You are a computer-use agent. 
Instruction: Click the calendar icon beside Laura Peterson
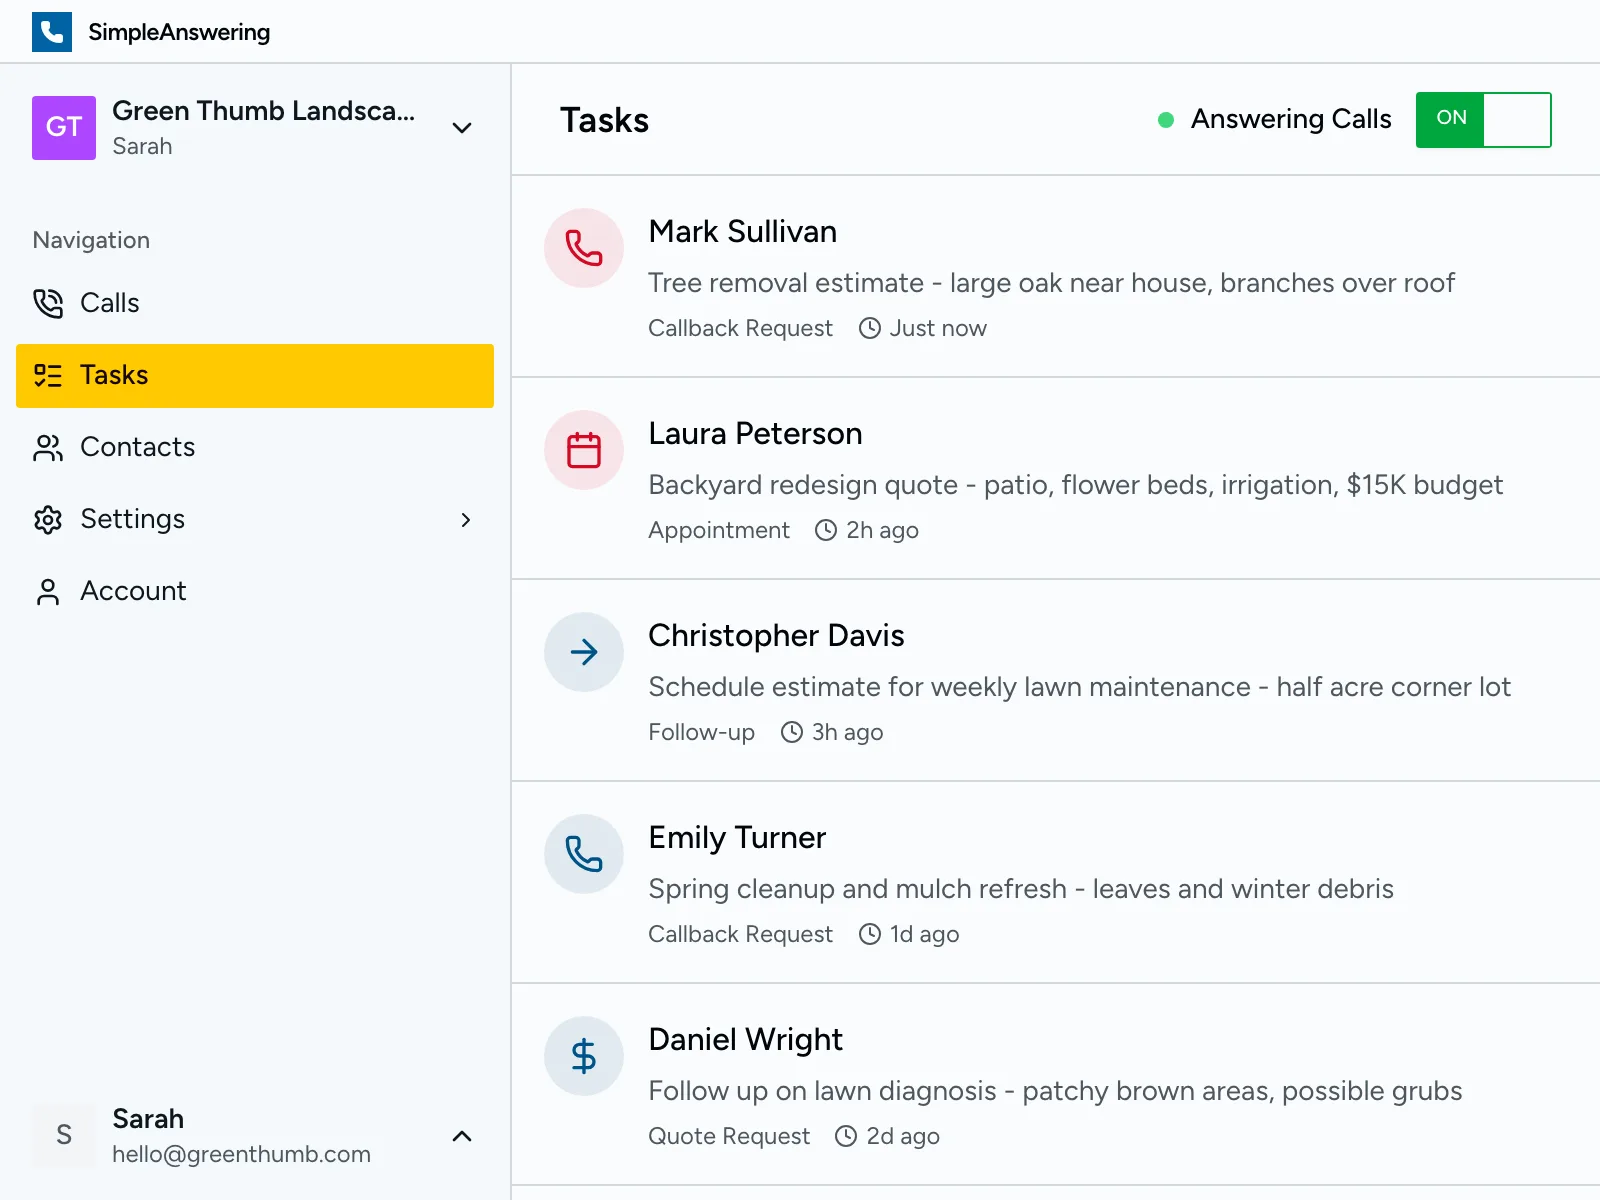click(584, 450)
